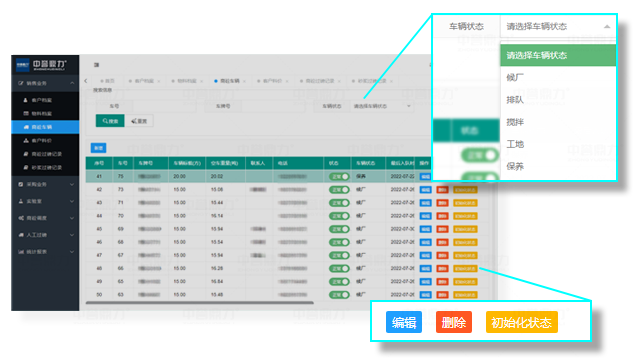
Task: Toggle the status switch in row 46
Action: point(339,242)
